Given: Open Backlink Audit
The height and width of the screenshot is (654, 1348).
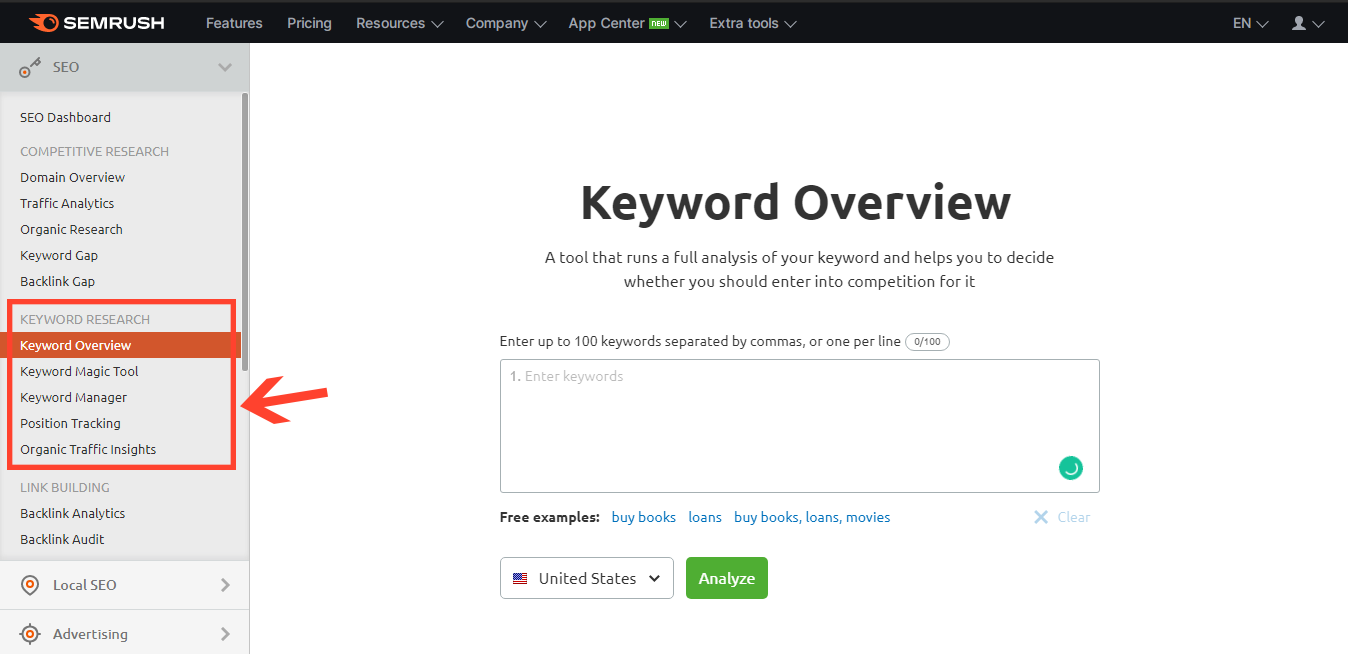Looking at the screenshot, I should (62, 539).
